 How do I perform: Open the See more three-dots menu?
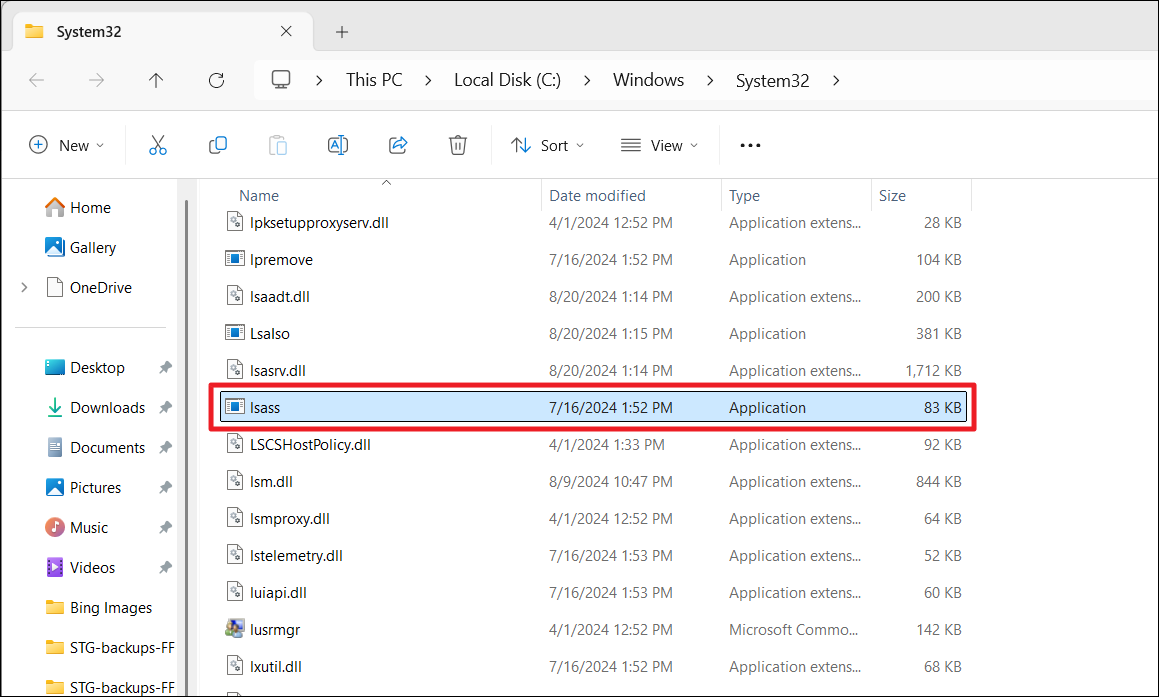(x=750, y=145)
